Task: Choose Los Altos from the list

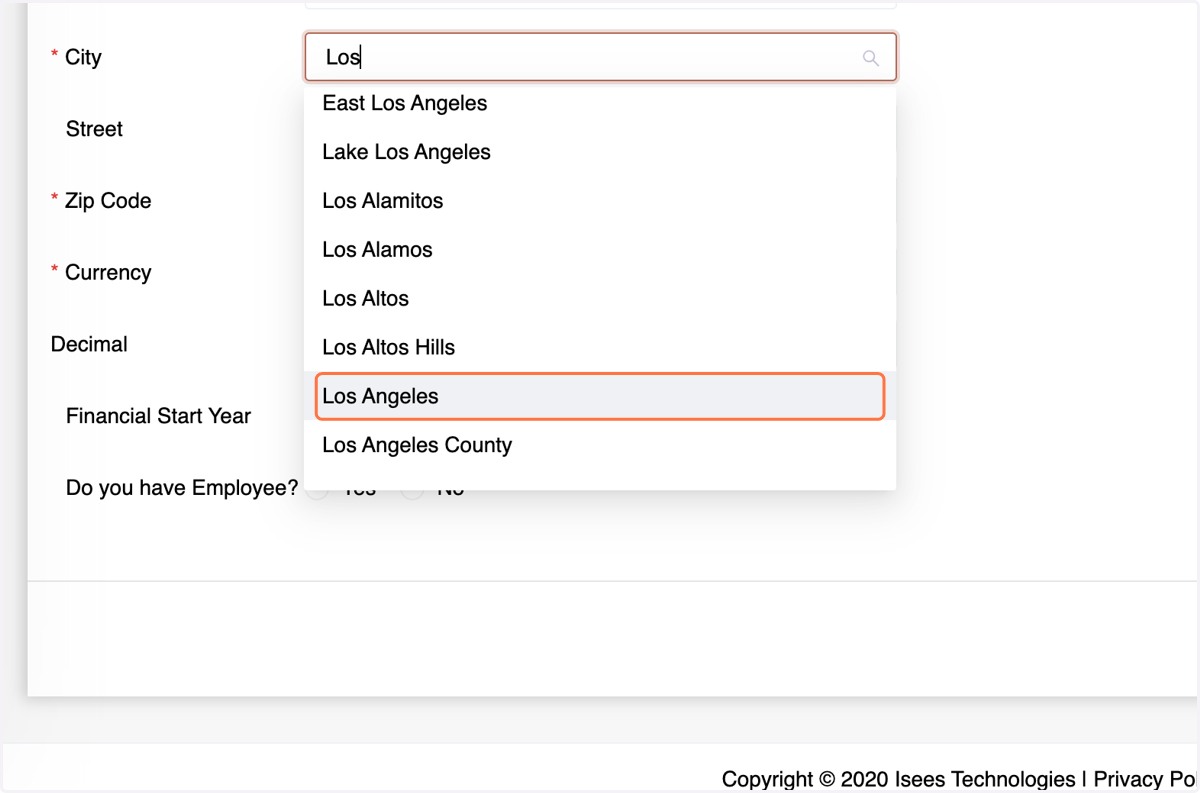Action: click(x=600, y=299)
